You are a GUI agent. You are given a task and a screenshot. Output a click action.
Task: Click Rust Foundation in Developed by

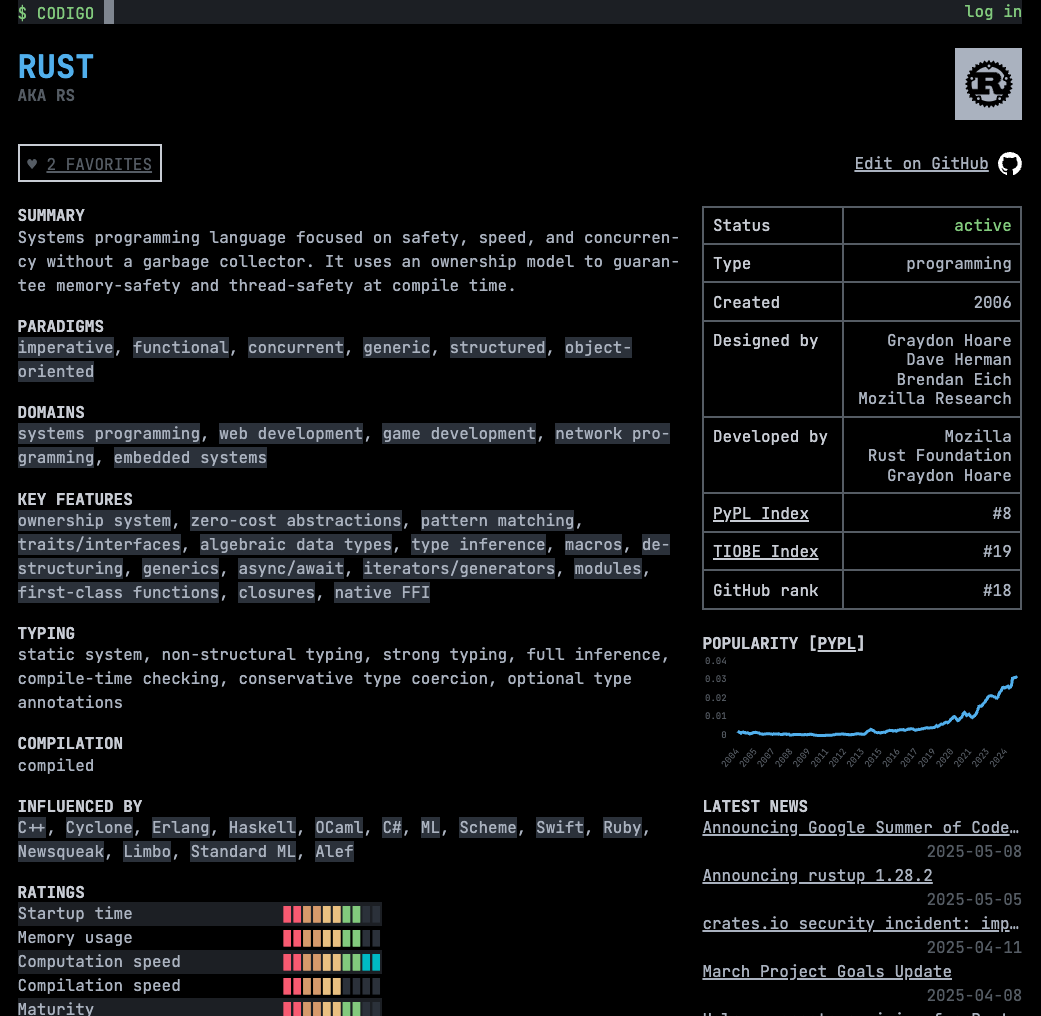coord(939,456)
